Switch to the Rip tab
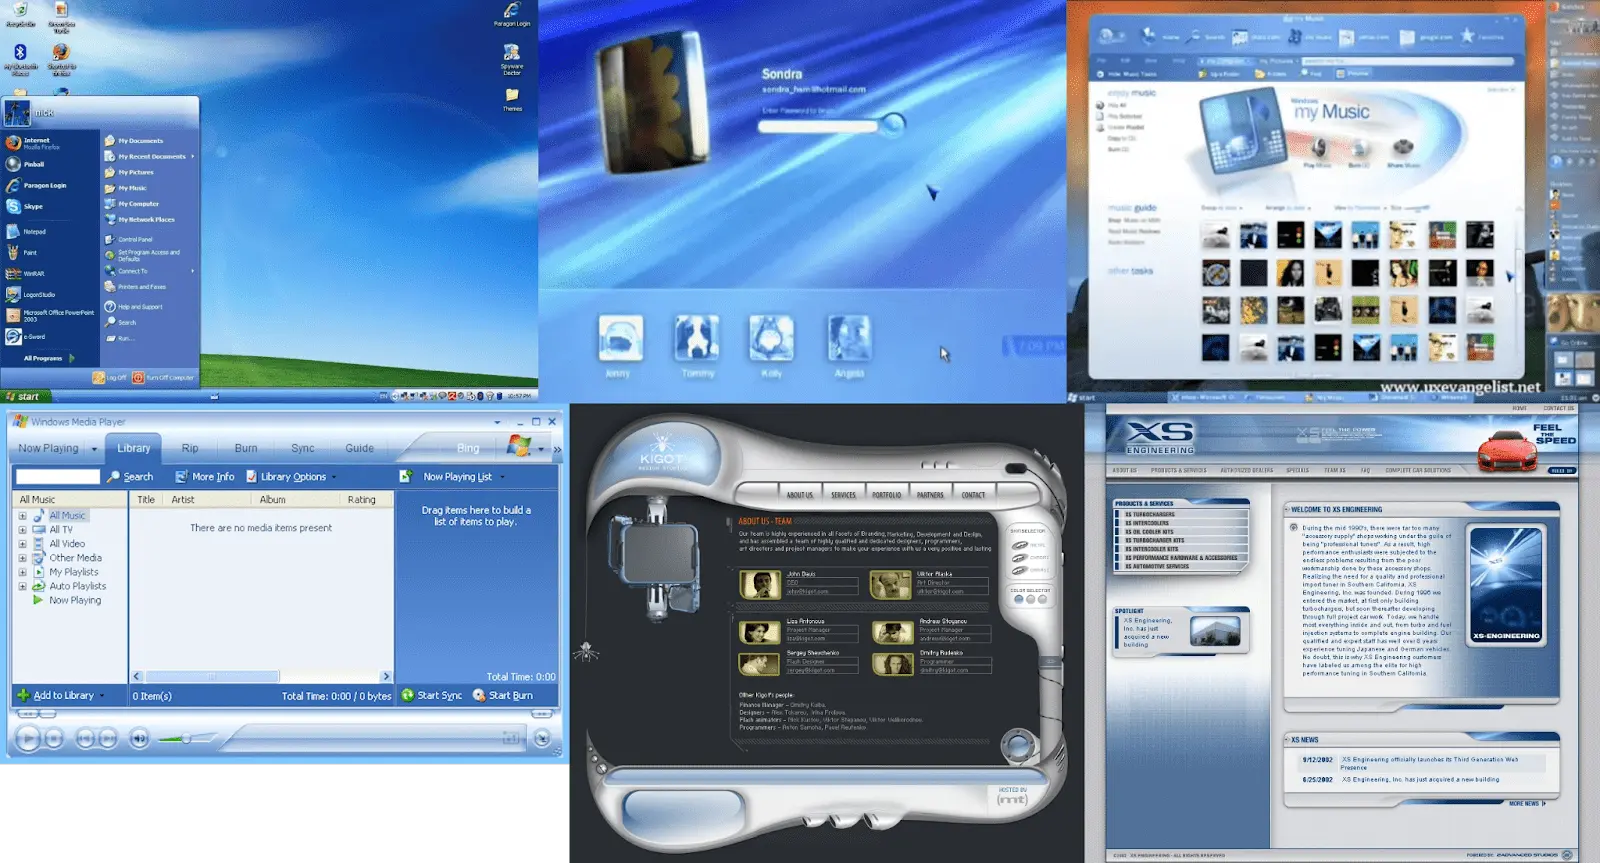The width and height of the screenshot is (1600, 863). click(190, 448)
